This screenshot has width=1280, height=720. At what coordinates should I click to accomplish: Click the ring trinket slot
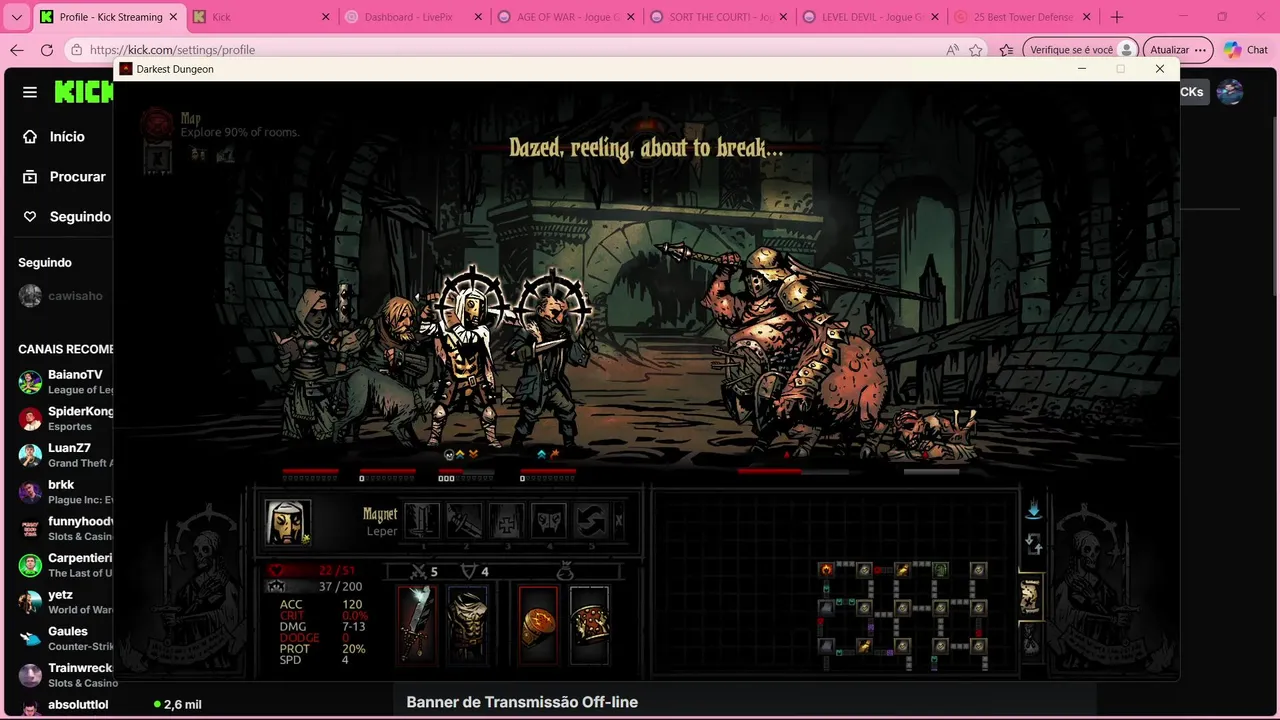[538, 624]
